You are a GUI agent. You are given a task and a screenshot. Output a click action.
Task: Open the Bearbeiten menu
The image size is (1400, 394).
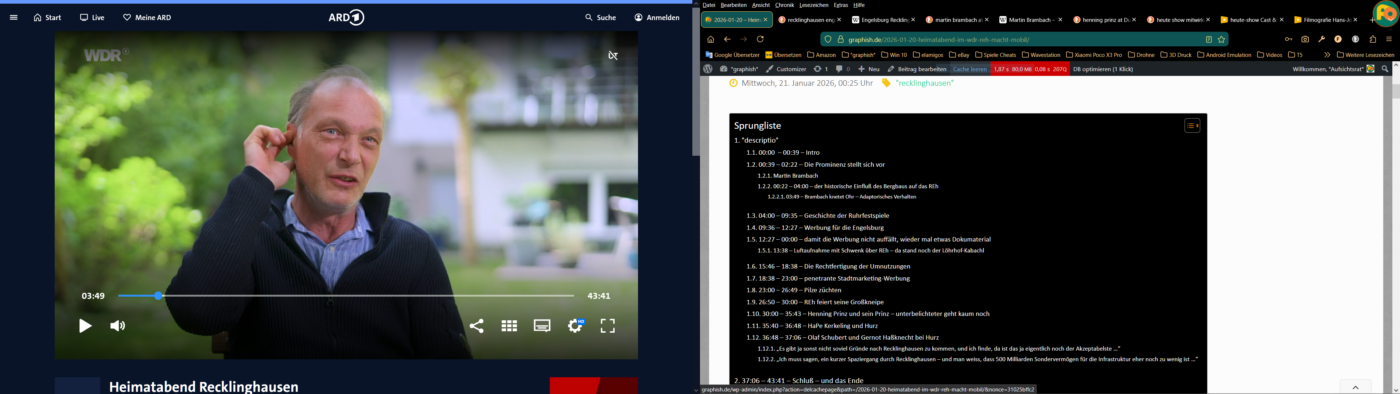pyautogui.click(x=733, y=4)
